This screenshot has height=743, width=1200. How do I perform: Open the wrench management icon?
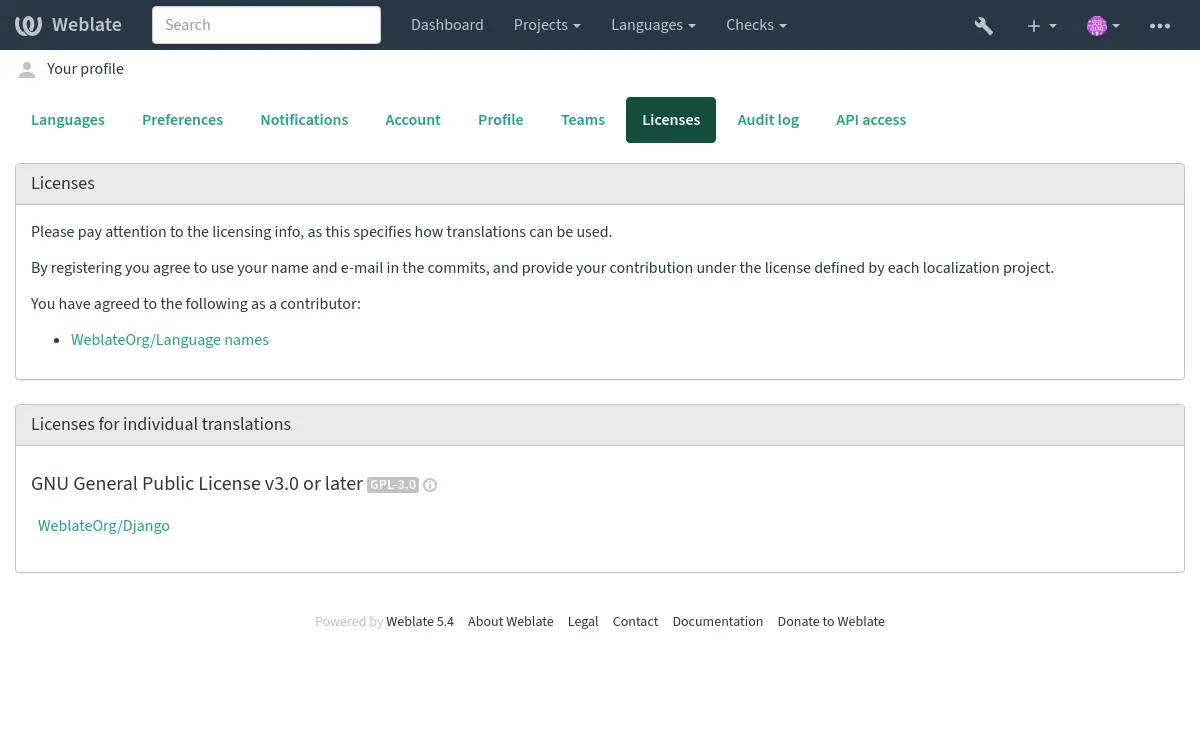click(984, 25)
